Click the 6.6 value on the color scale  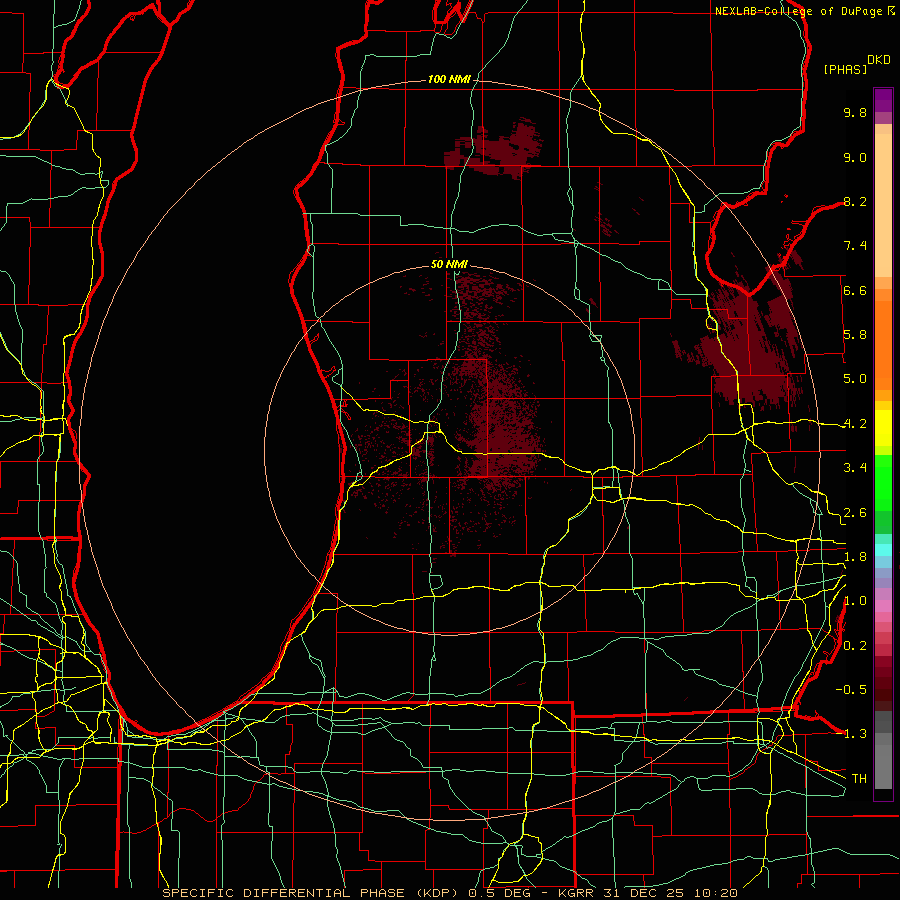(855, 290)
